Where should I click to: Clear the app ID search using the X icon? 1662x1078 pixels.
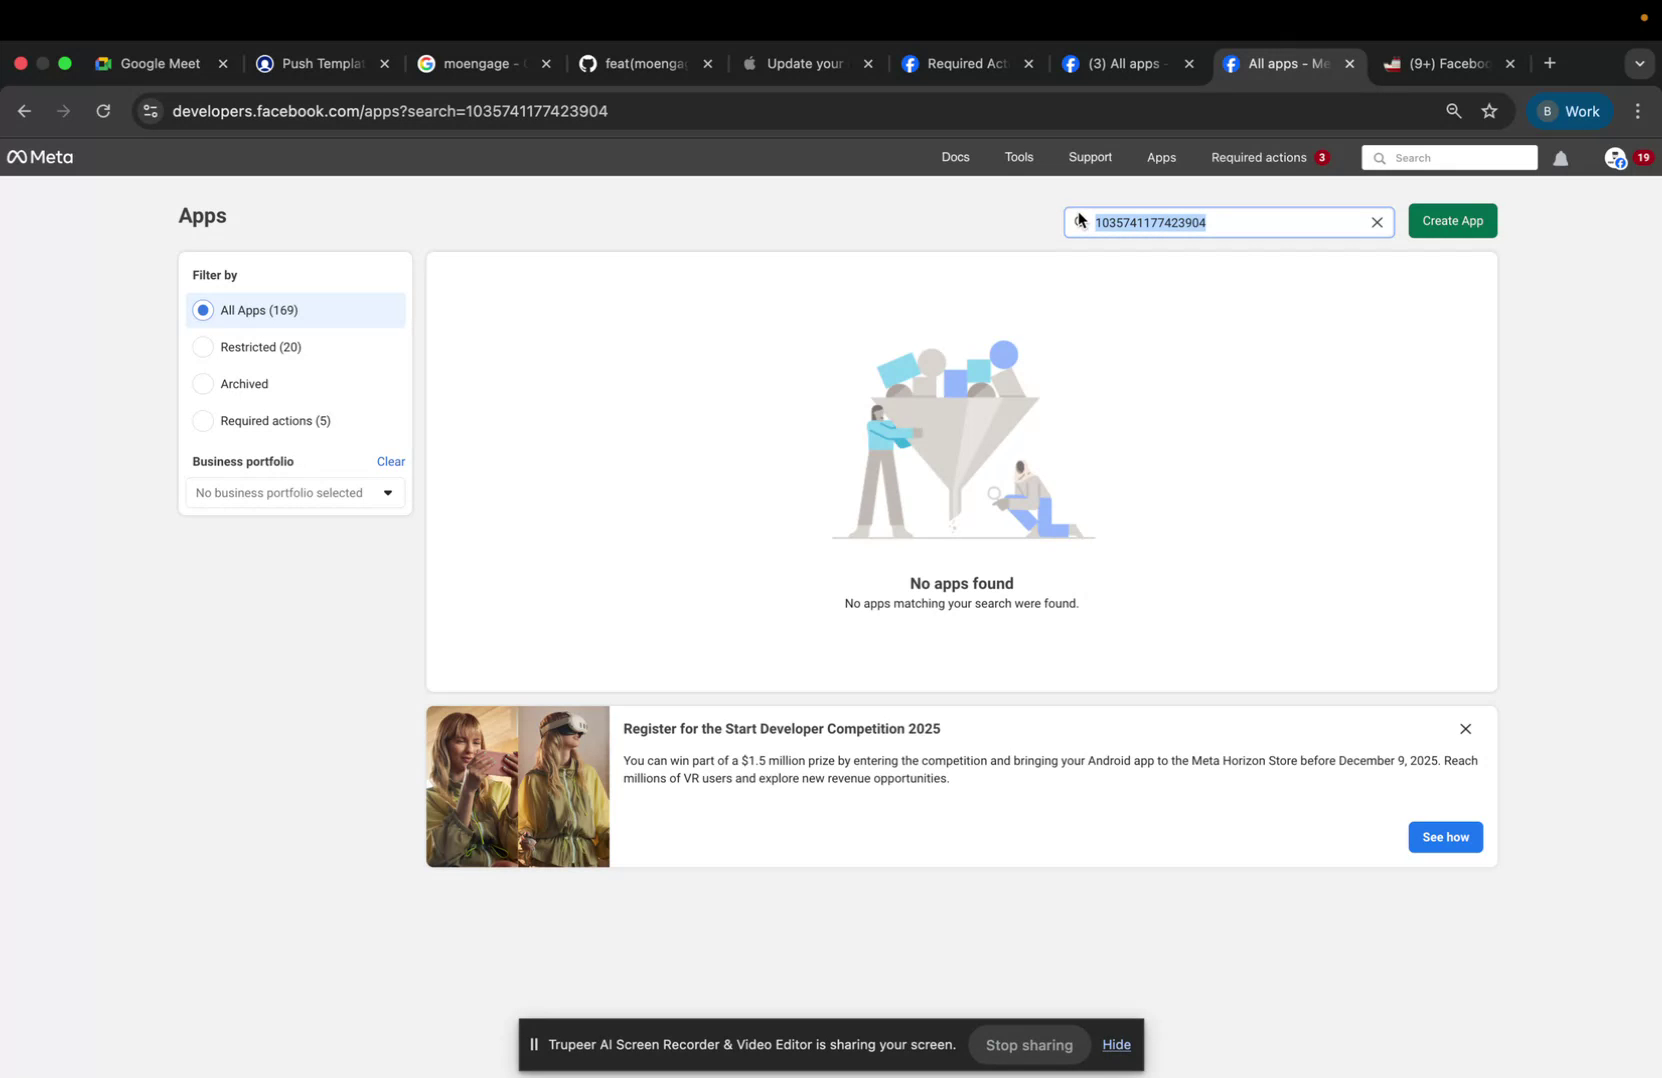tap(1377, 222)
